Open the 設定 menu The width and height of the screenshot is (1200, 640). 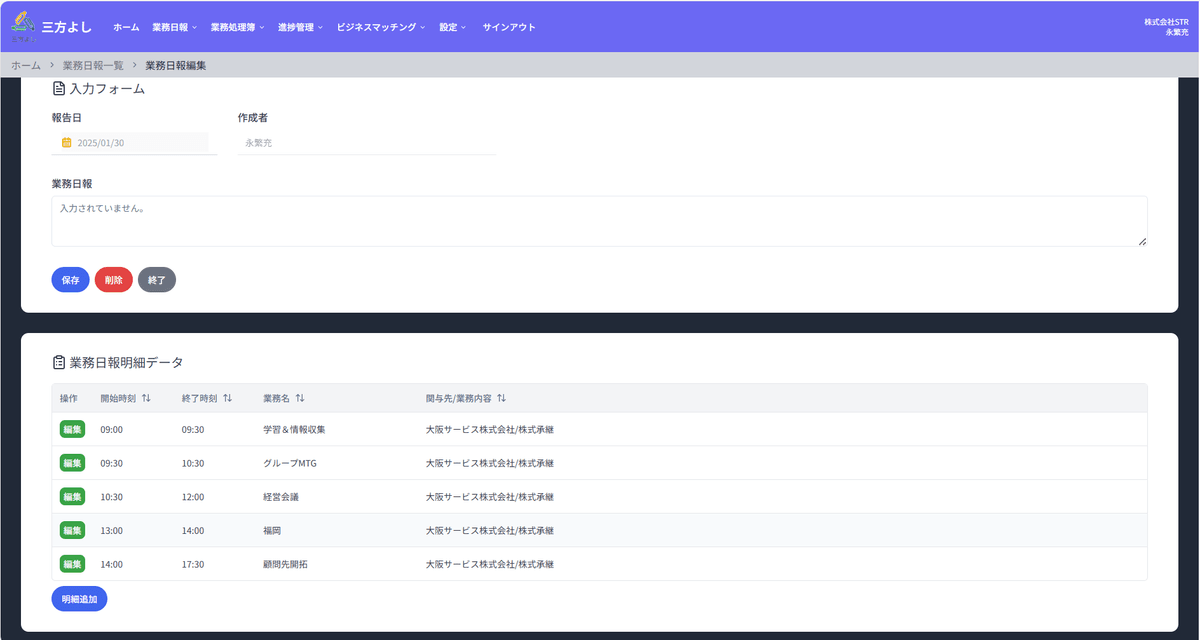pyautogui.click(x=452, y=27)
